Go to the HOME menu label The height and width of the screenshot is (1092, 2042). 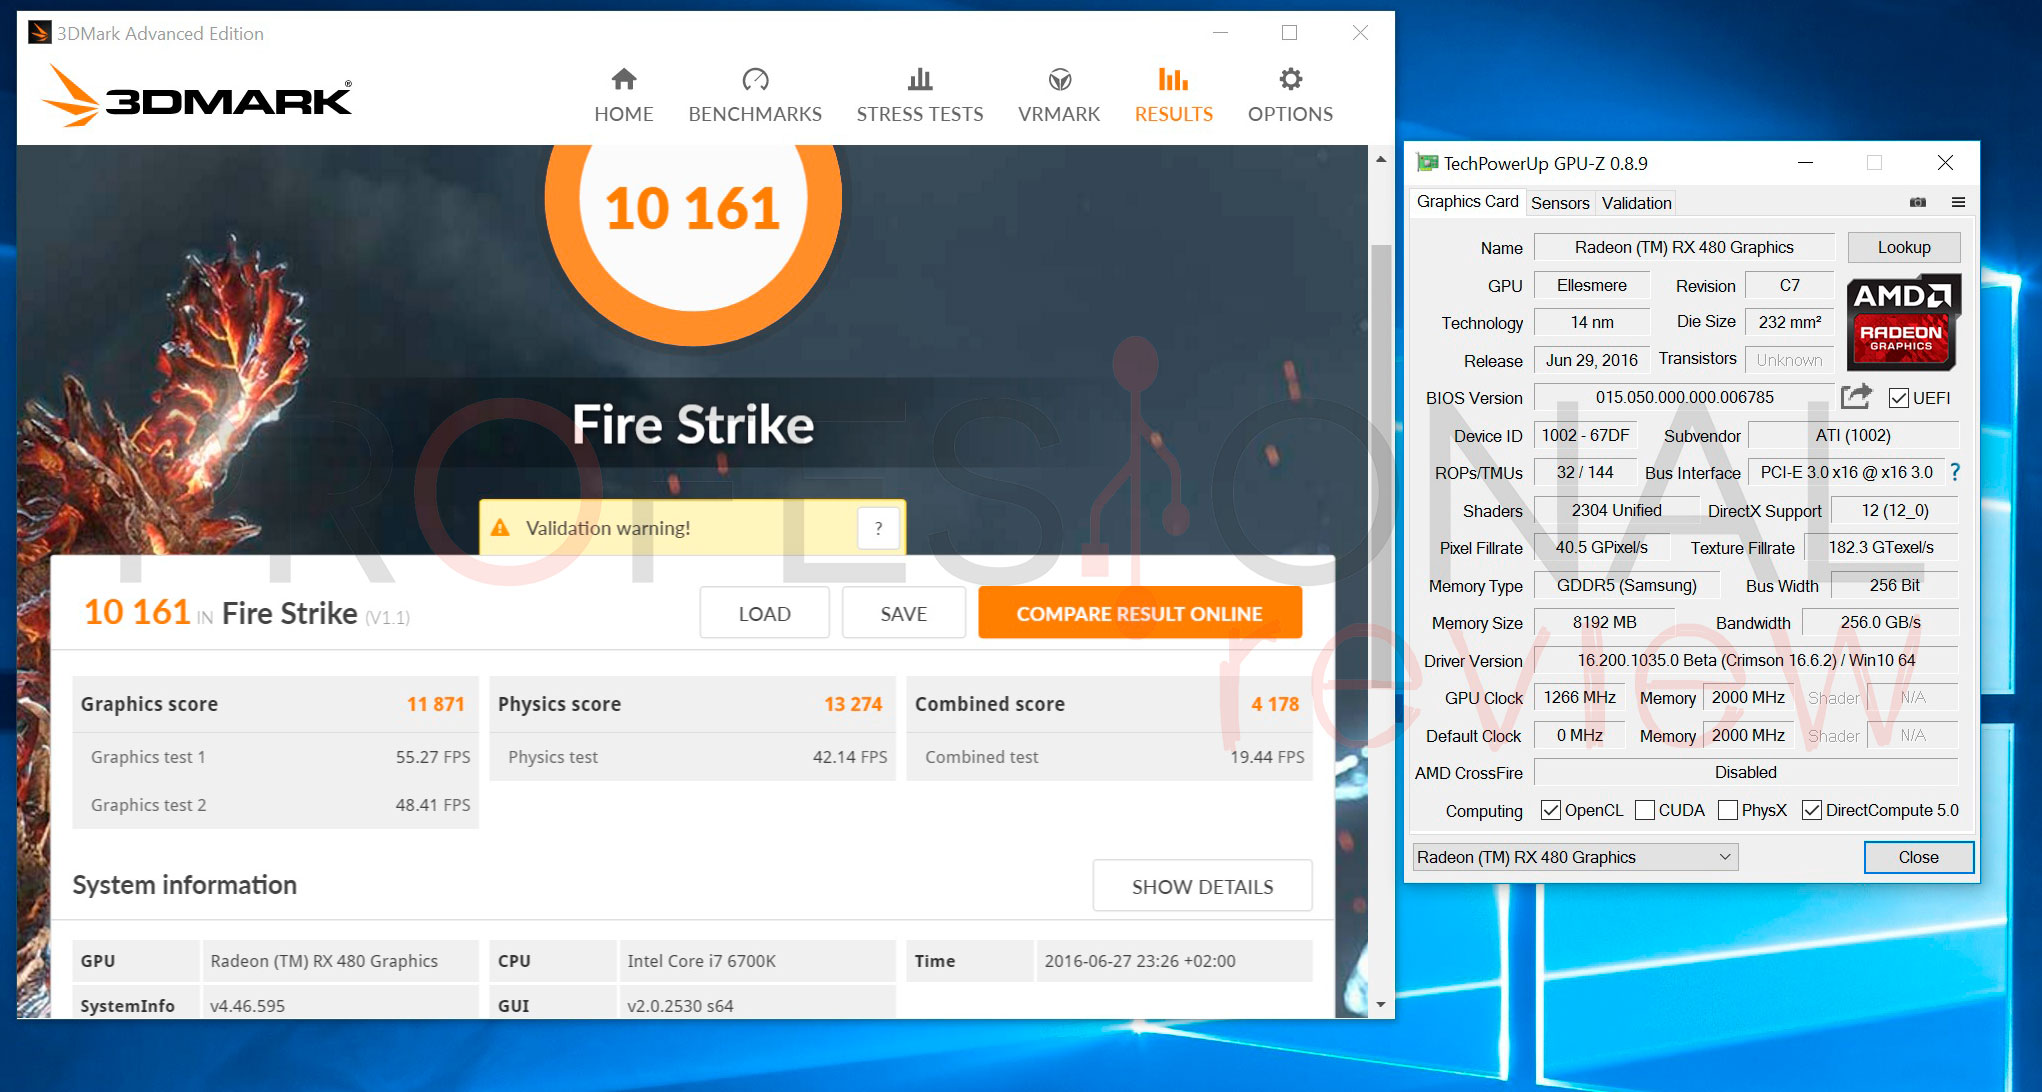click(624, 114)
